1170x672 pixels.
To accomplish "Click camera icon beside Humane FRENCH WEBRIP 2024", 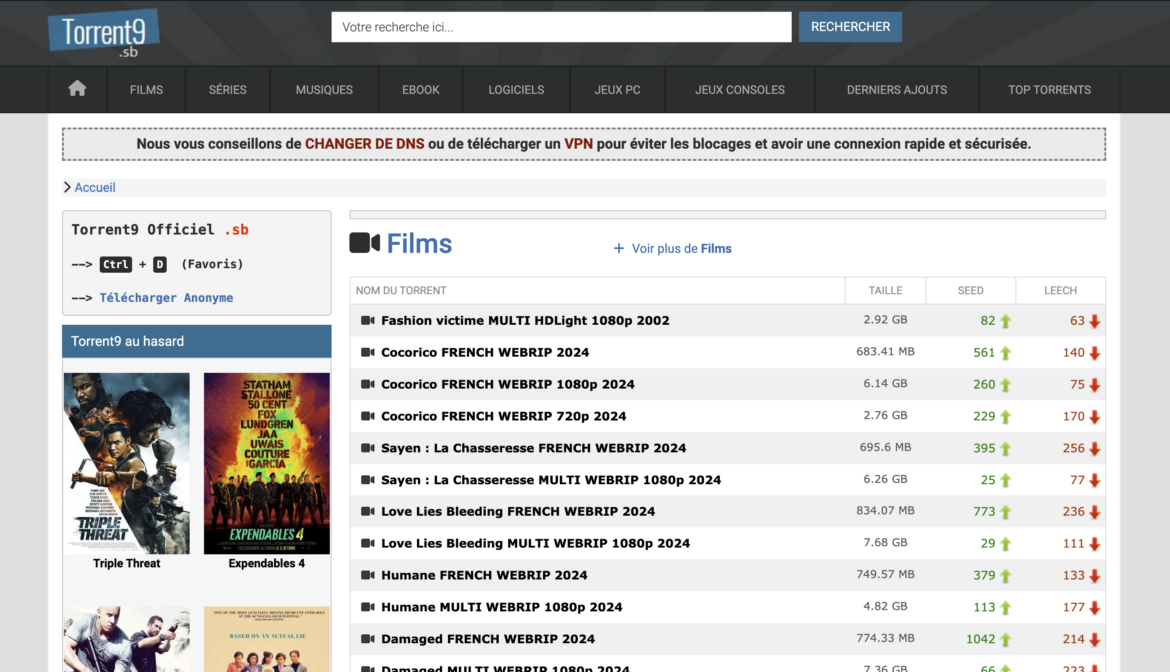I will 367,575.
